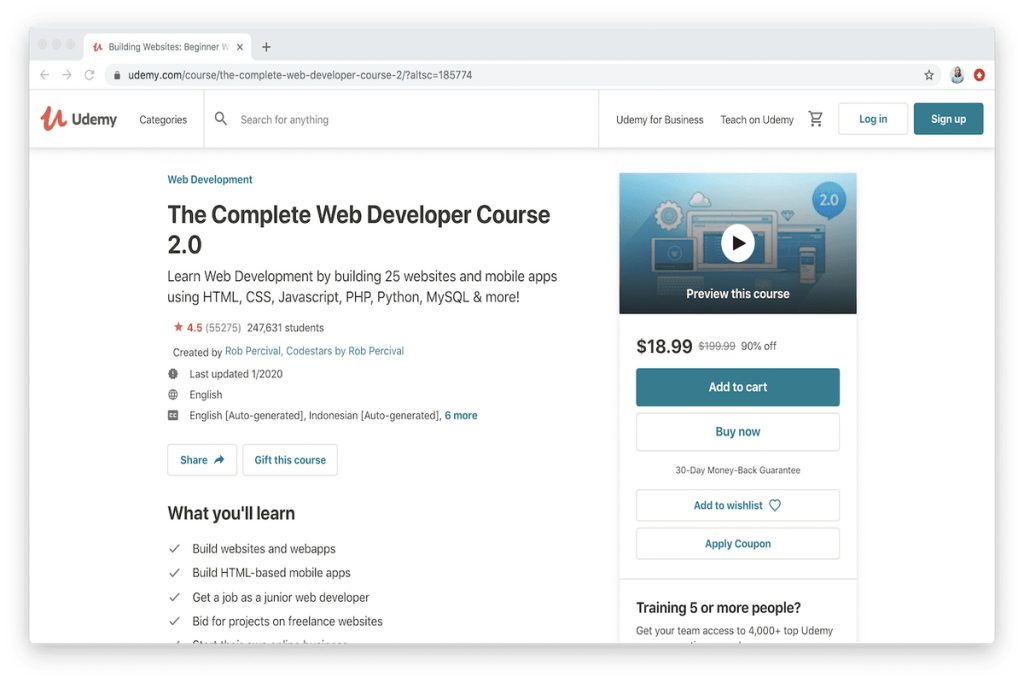Play the course preview video
The image size is (1024, 683).
(738, 243)
